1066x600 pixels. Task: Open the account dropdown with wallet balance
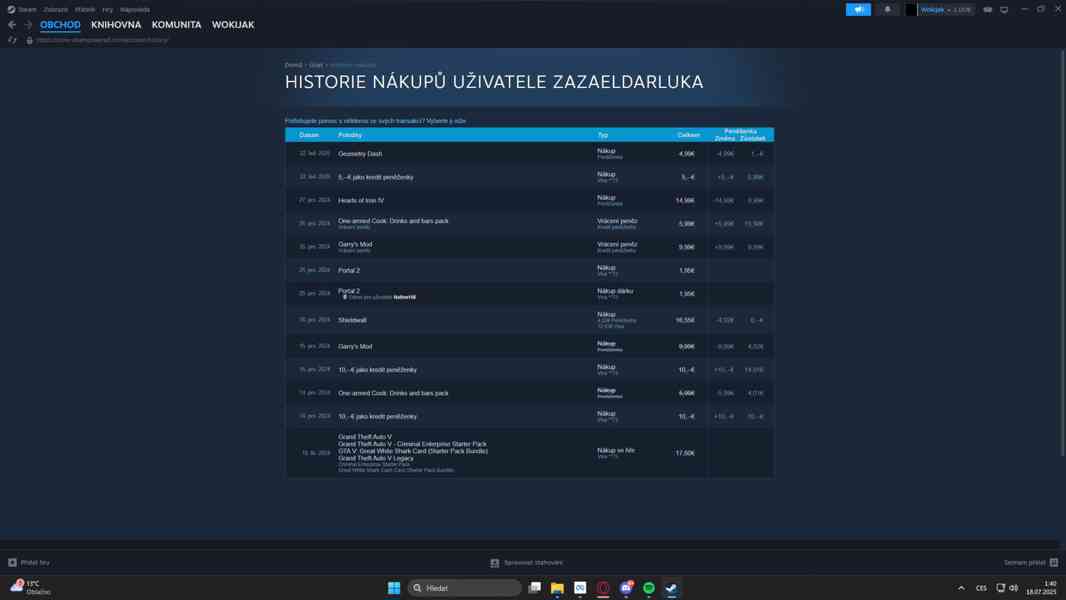[x=946, y=10]
